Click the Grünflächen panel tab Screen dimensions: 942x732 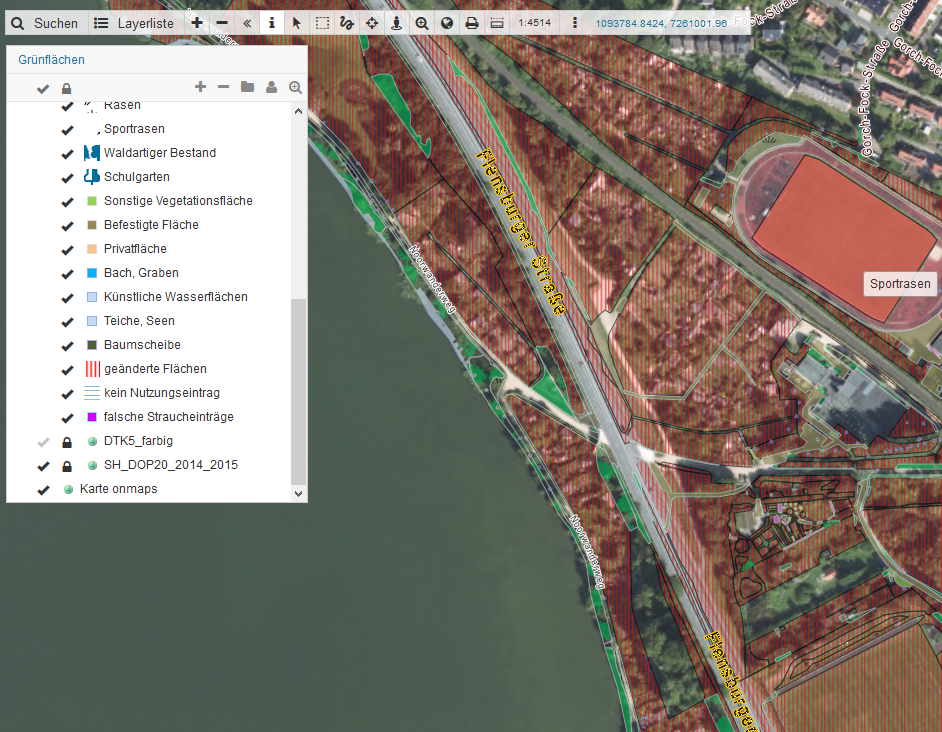[x=51, y=60]
